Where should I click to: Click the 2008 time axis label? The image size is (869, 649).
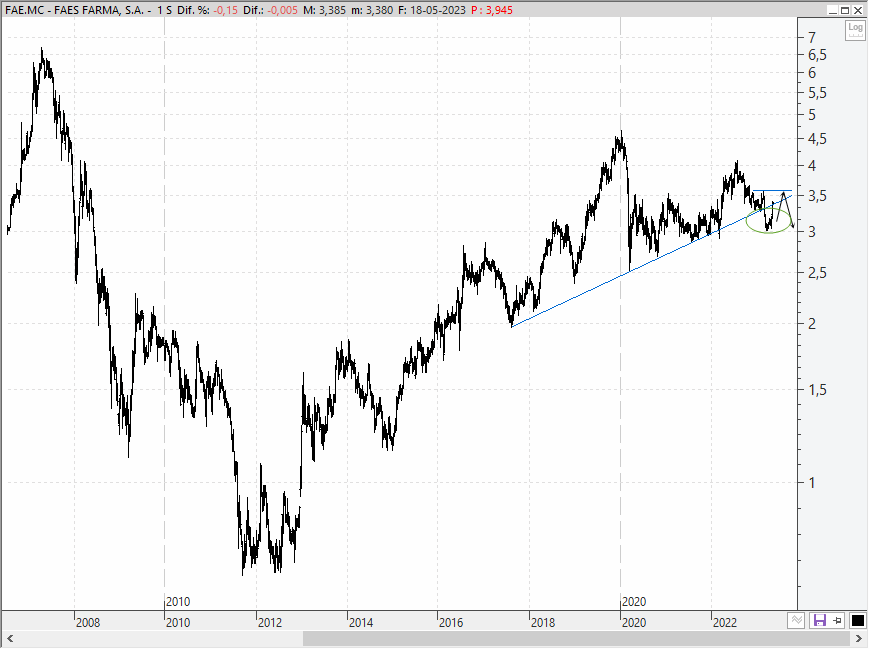click(88, 622)
